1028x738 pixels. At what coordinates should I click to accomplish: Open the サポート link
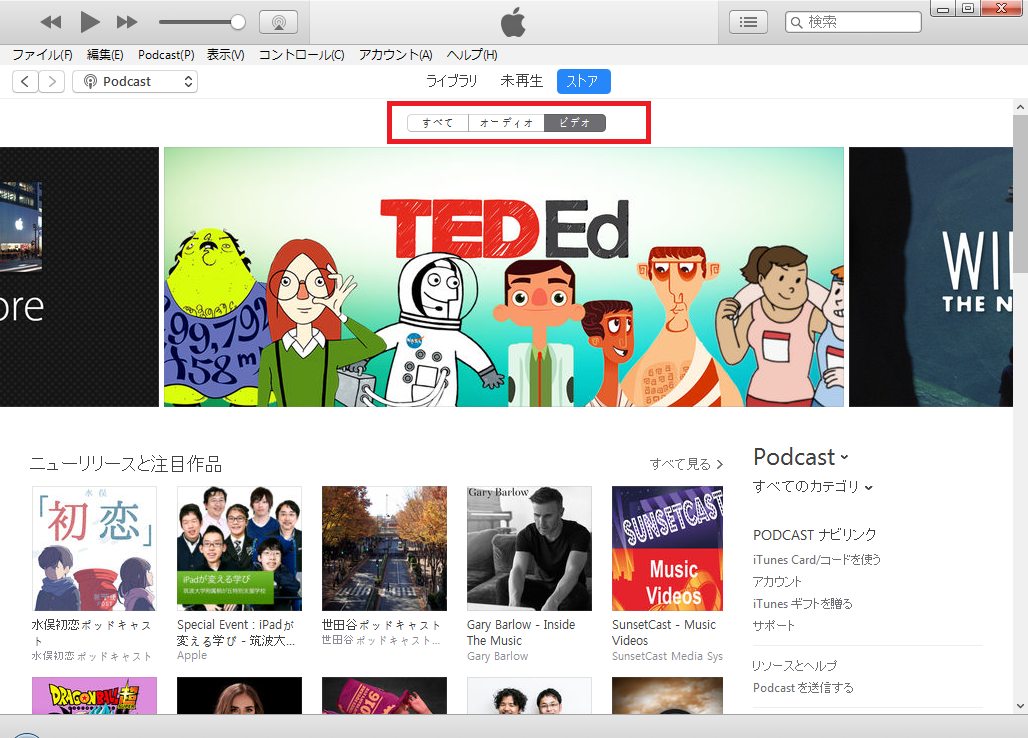point(774,625)
